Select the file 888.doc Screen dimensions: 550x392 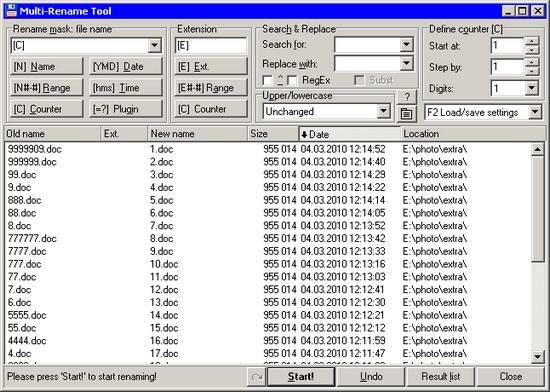click(24, 200)
